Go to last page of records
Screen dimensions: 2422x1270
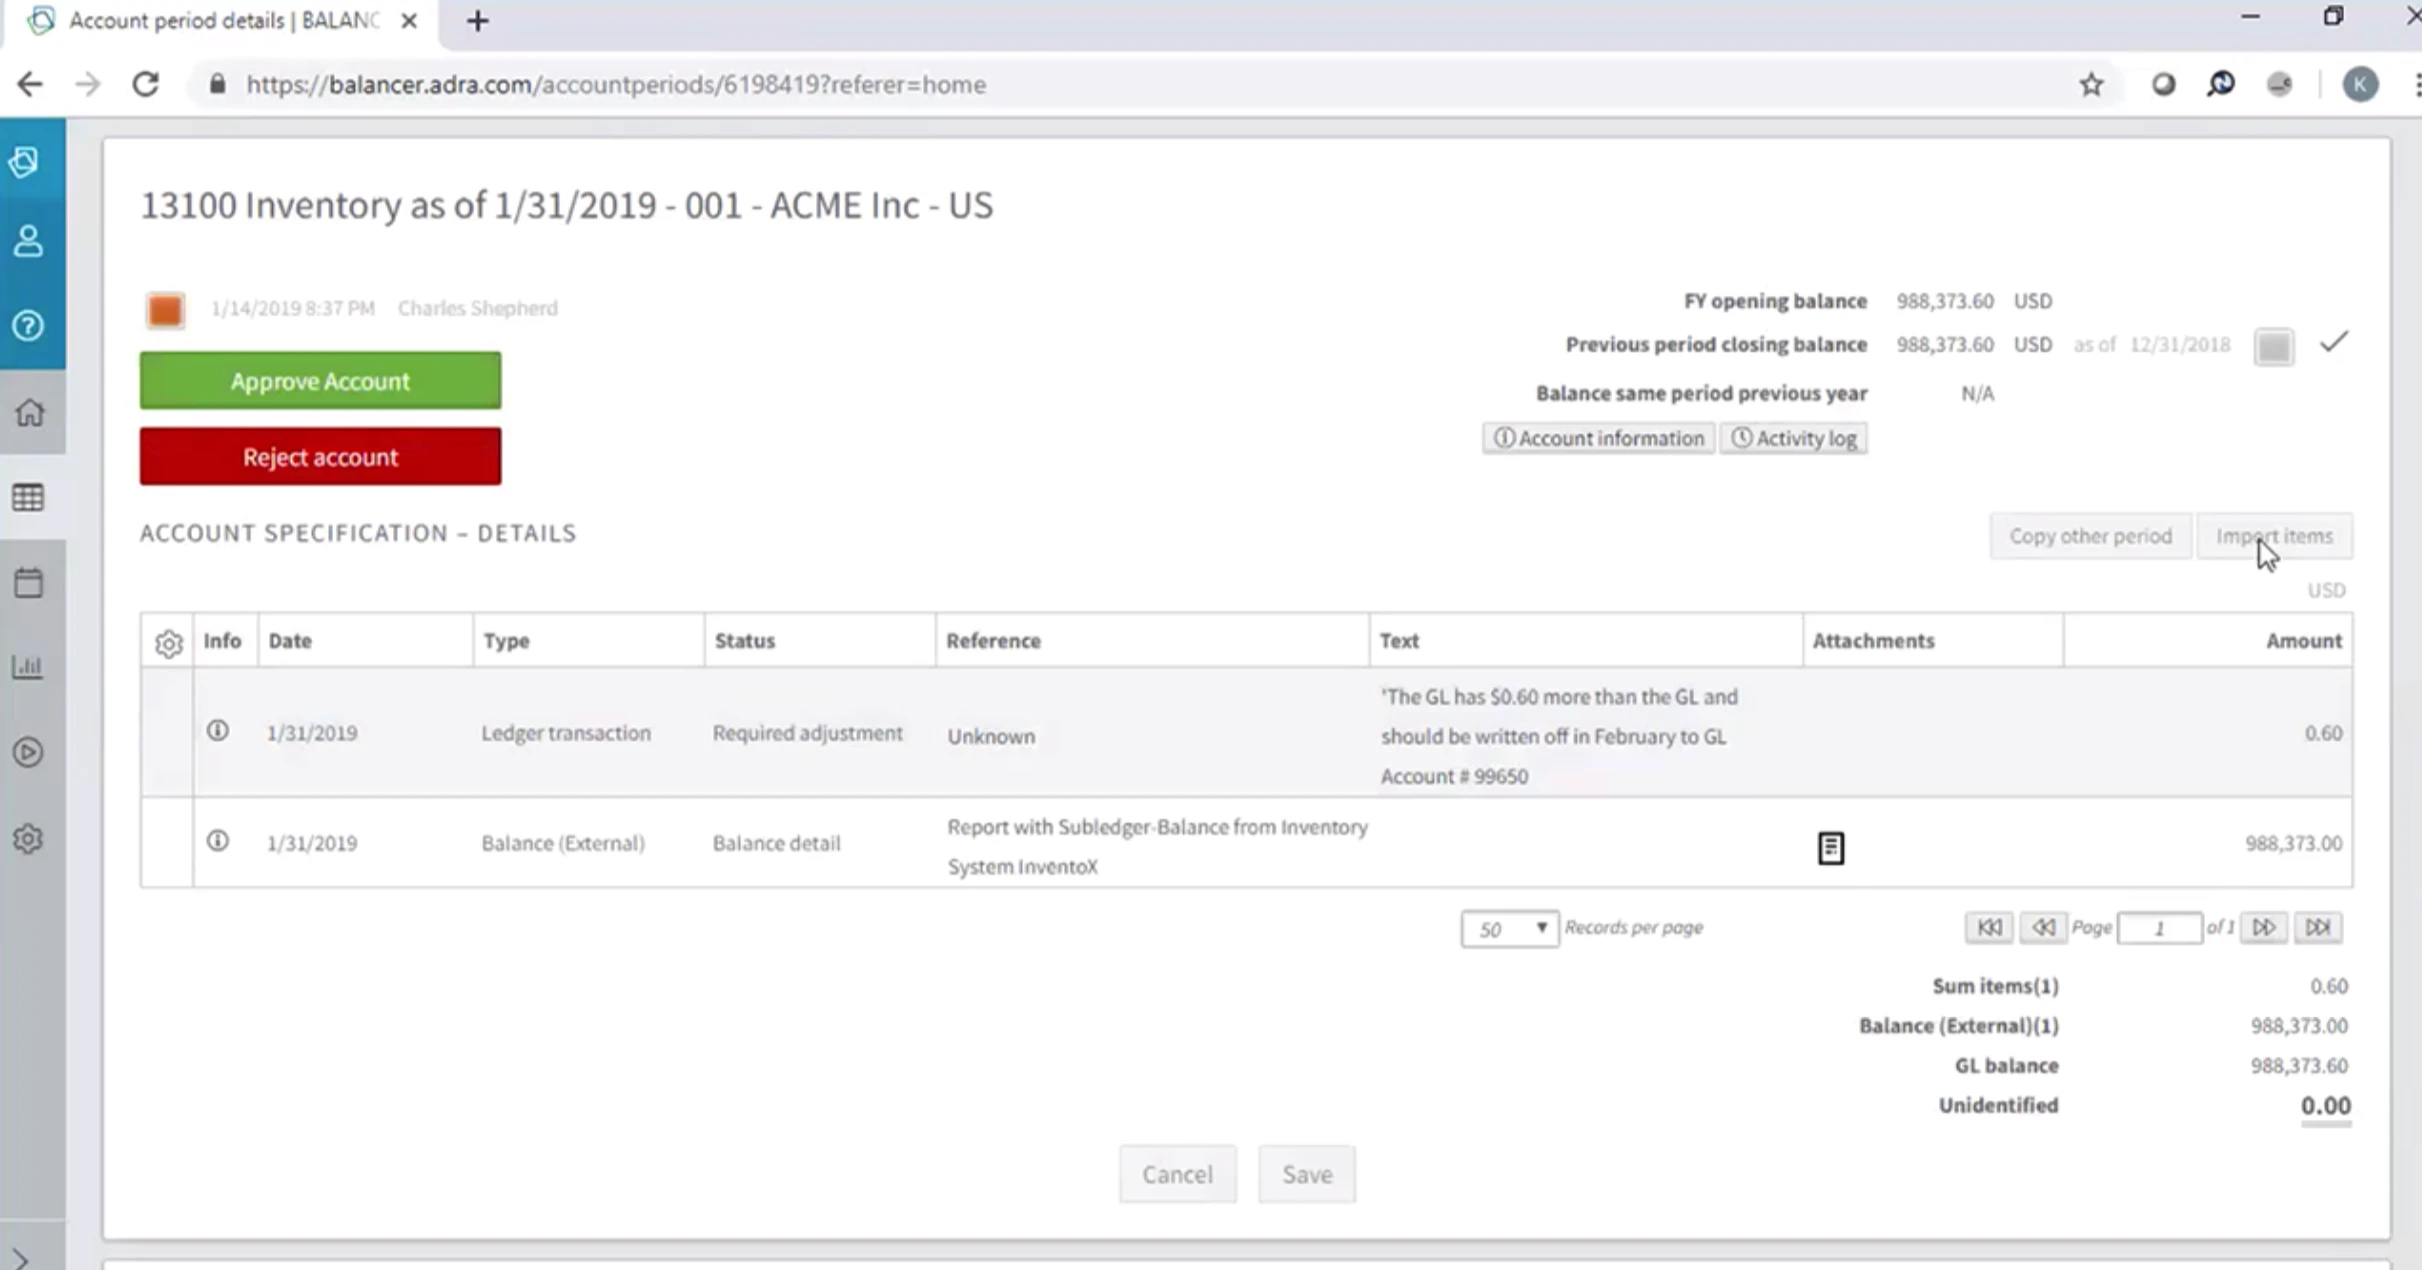tap(2318, 927)
